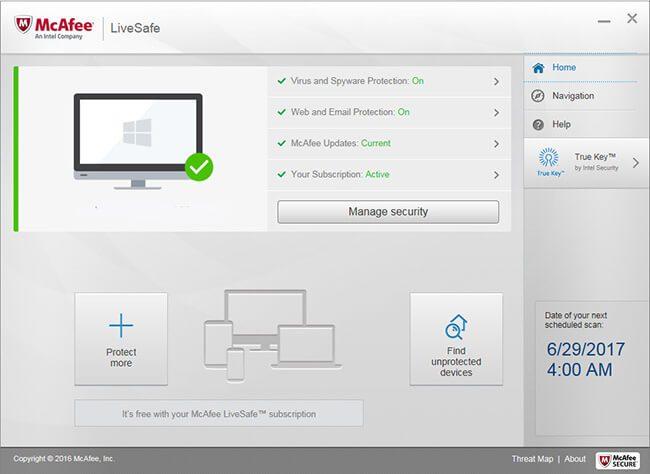The width and height of the screenshot is (650, 474).
Task: Expand Your Subscription status row
Action: click(496, 175)
